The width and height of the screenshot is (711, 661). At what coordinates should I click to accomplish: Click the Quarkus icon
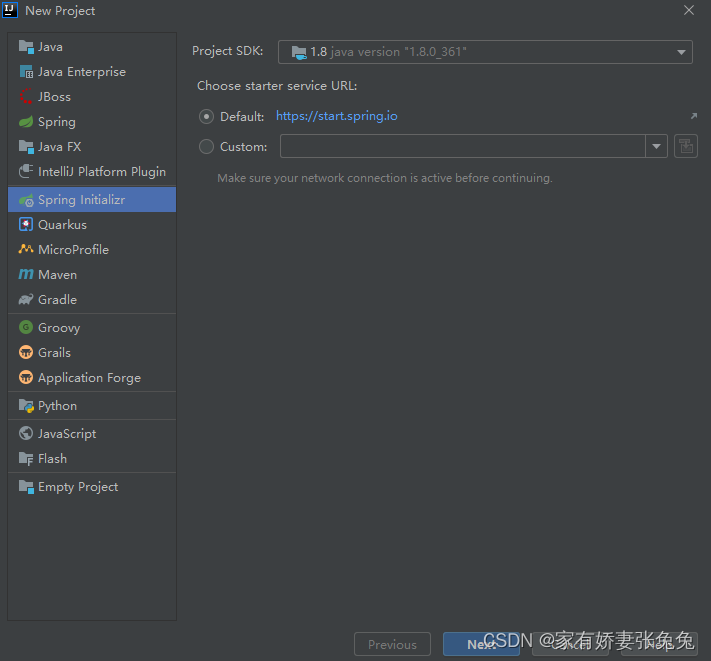(26, 224)
